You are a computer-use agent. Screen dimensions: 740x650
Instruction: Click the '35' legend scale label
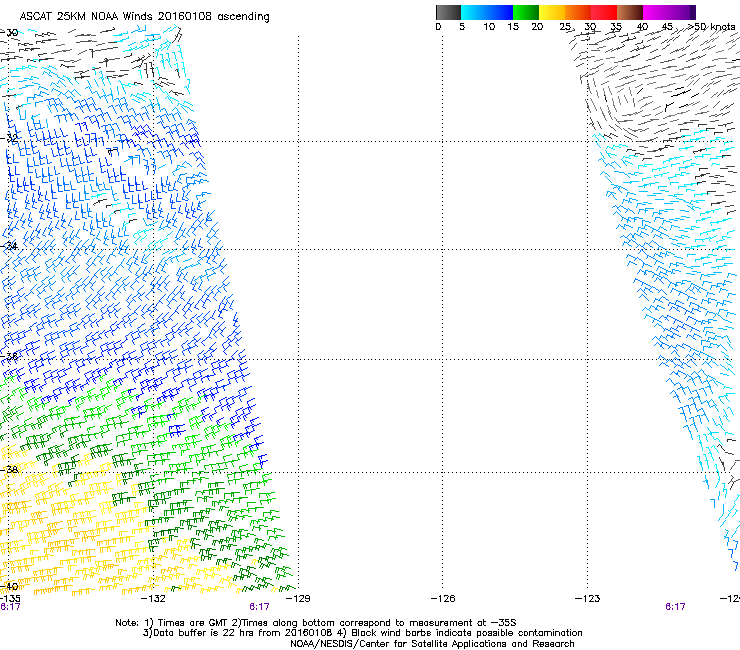(616, 27)
